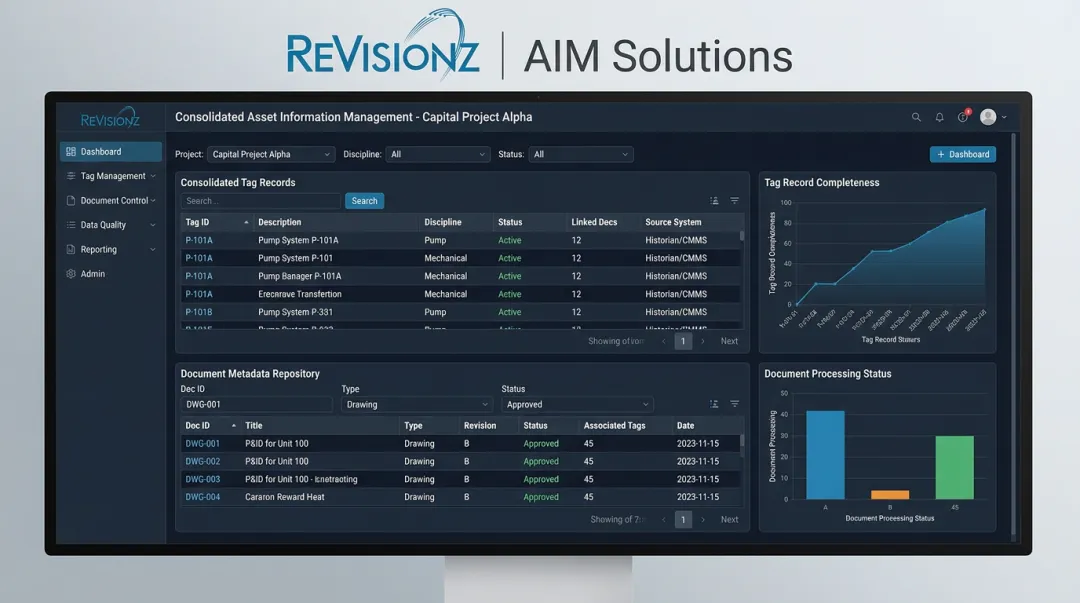Click the Source System column header
1080x603 pixels.
click(673, 222)
